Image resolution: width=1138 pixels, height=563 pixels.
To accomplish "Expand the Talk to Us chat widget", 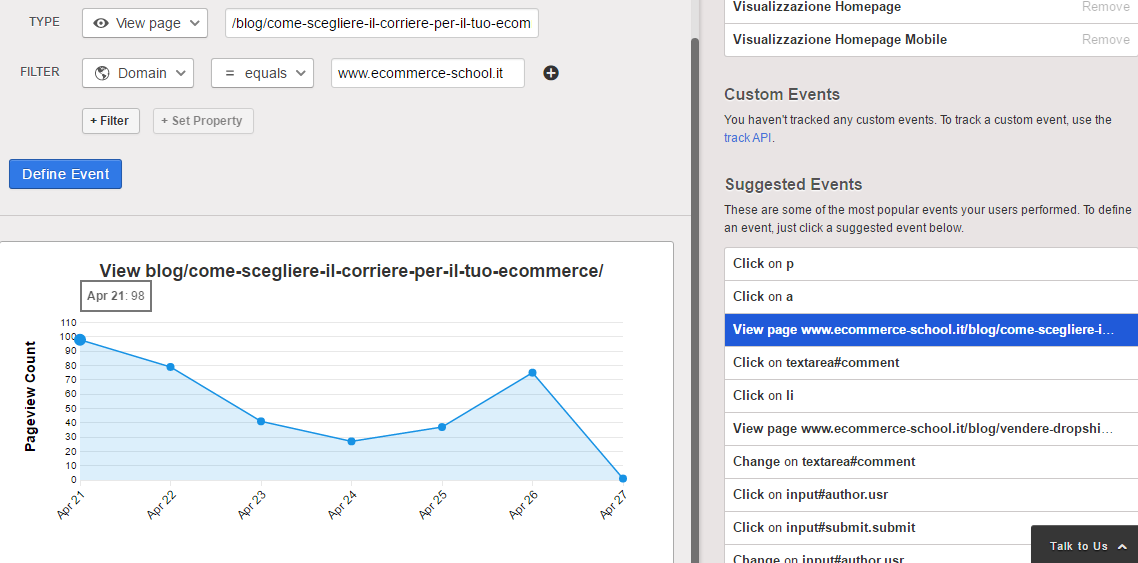I will (x=1087, y=546).
